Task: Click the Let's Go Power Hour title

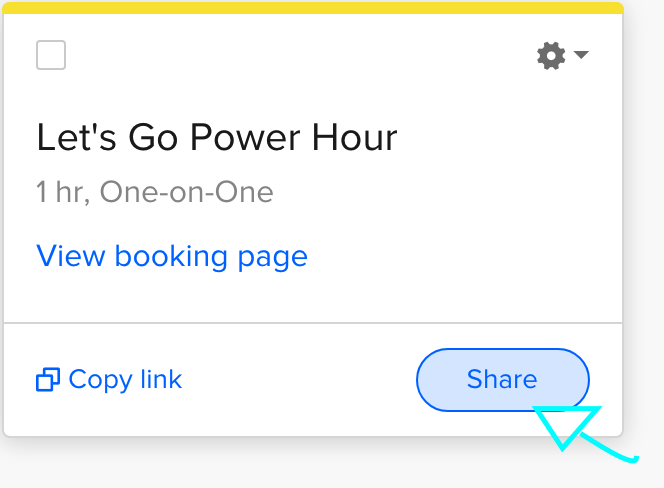Action: pyautogui.click(x=217, y=138)
